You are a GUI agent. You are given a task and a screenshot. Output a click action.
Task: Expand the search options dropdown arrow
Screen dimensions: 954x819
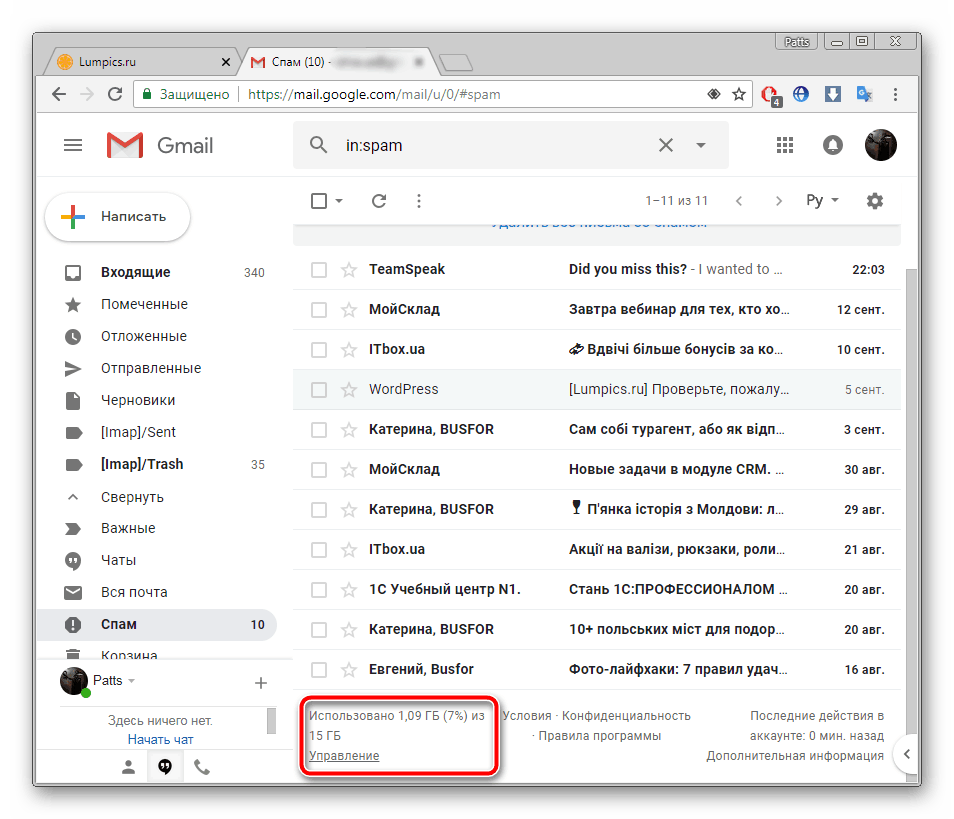point(701,145)
